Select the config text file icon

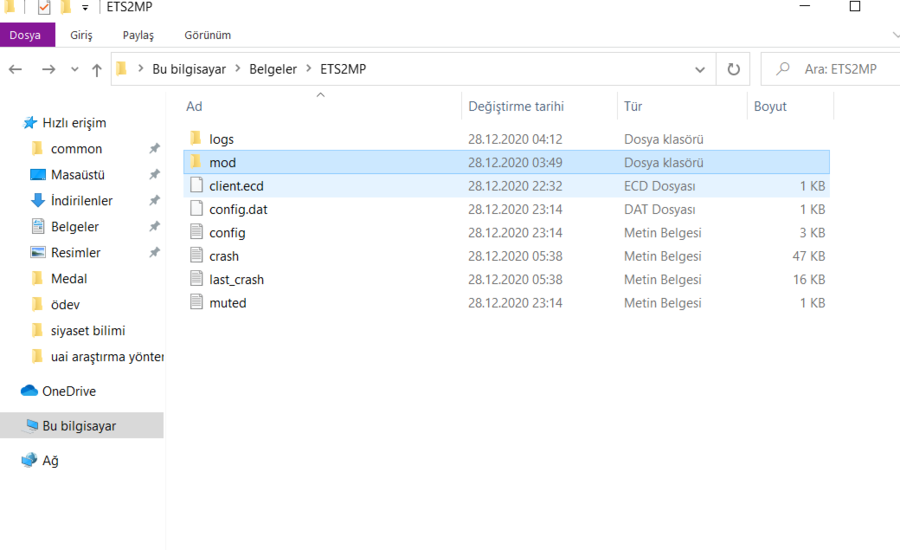196,232
